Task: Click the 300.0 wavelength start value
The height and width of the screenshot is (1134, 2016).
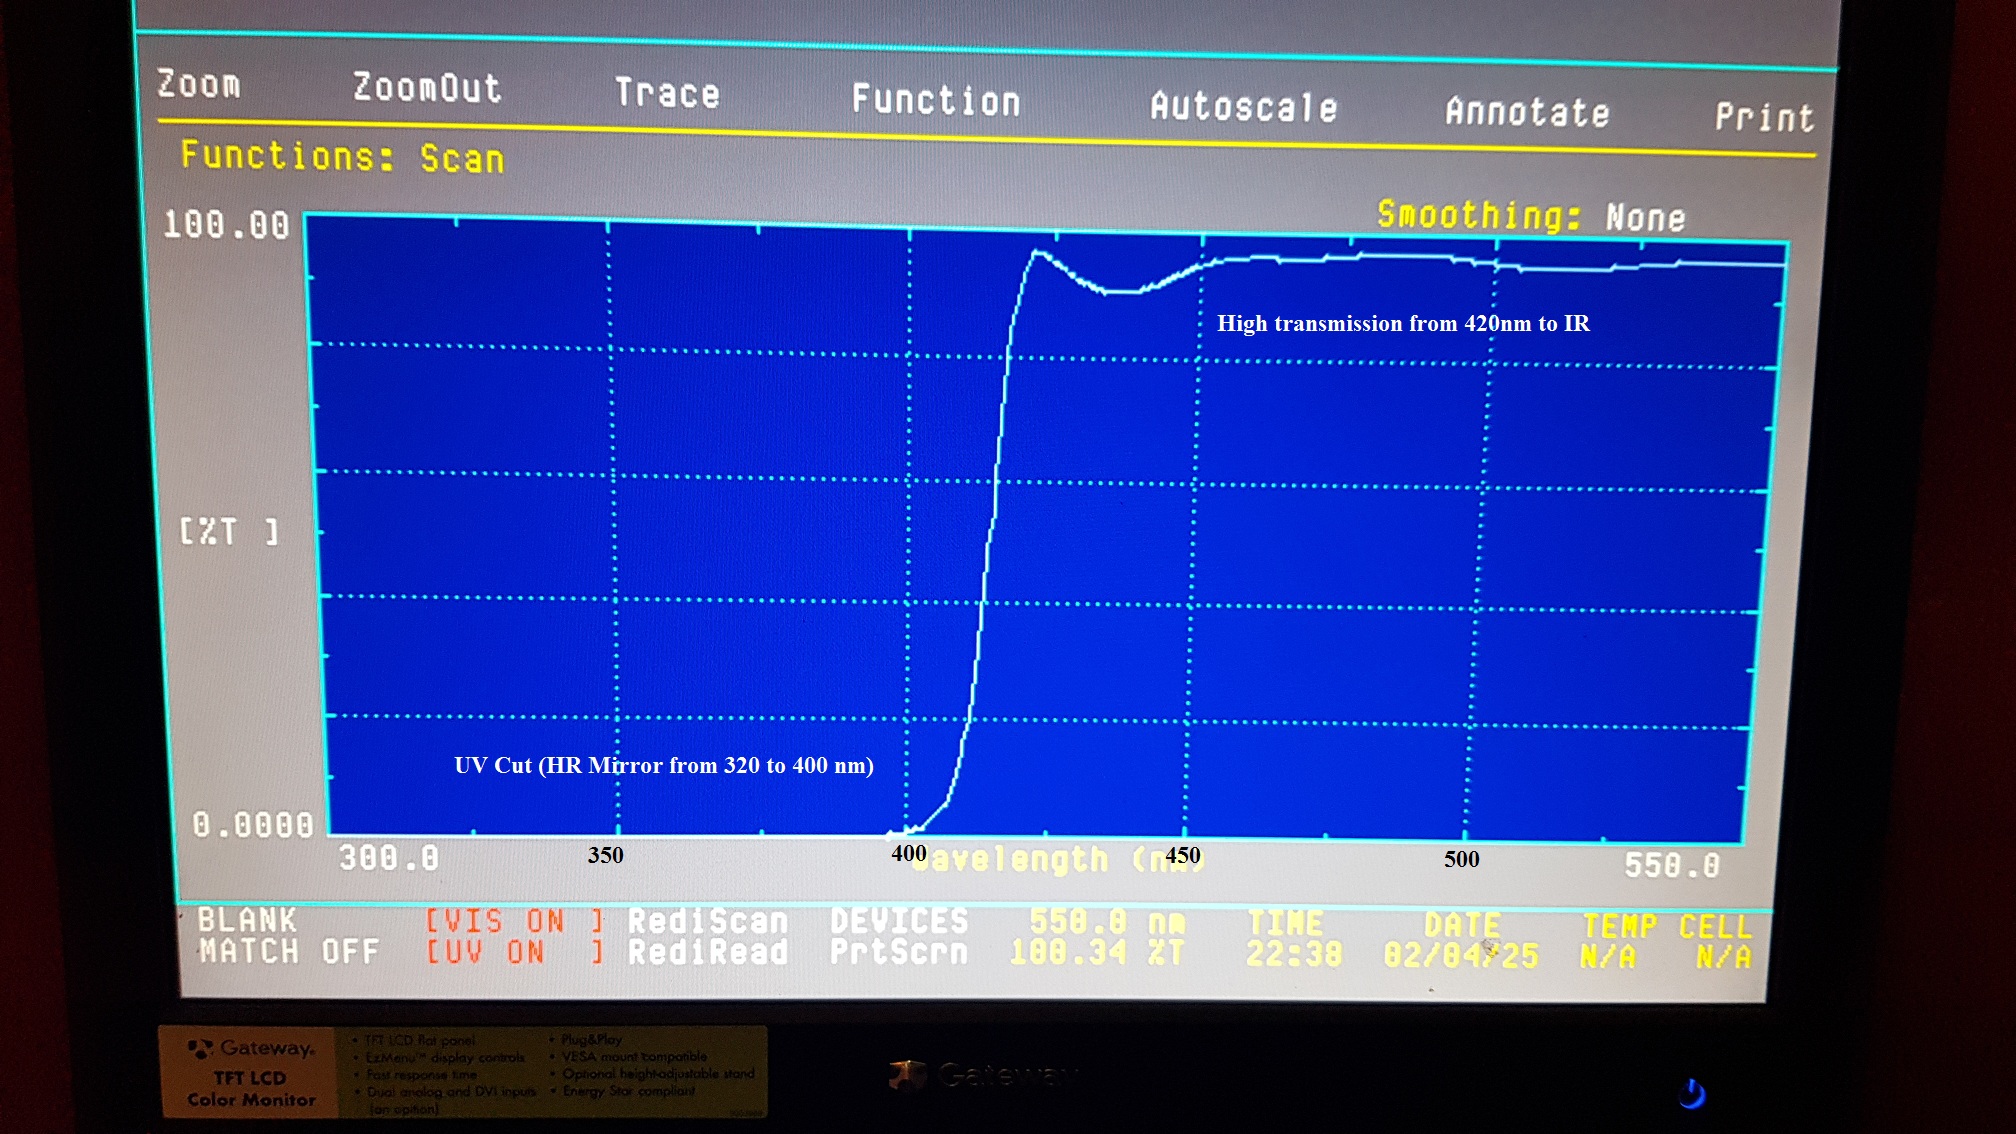Action: click(388, 858)
